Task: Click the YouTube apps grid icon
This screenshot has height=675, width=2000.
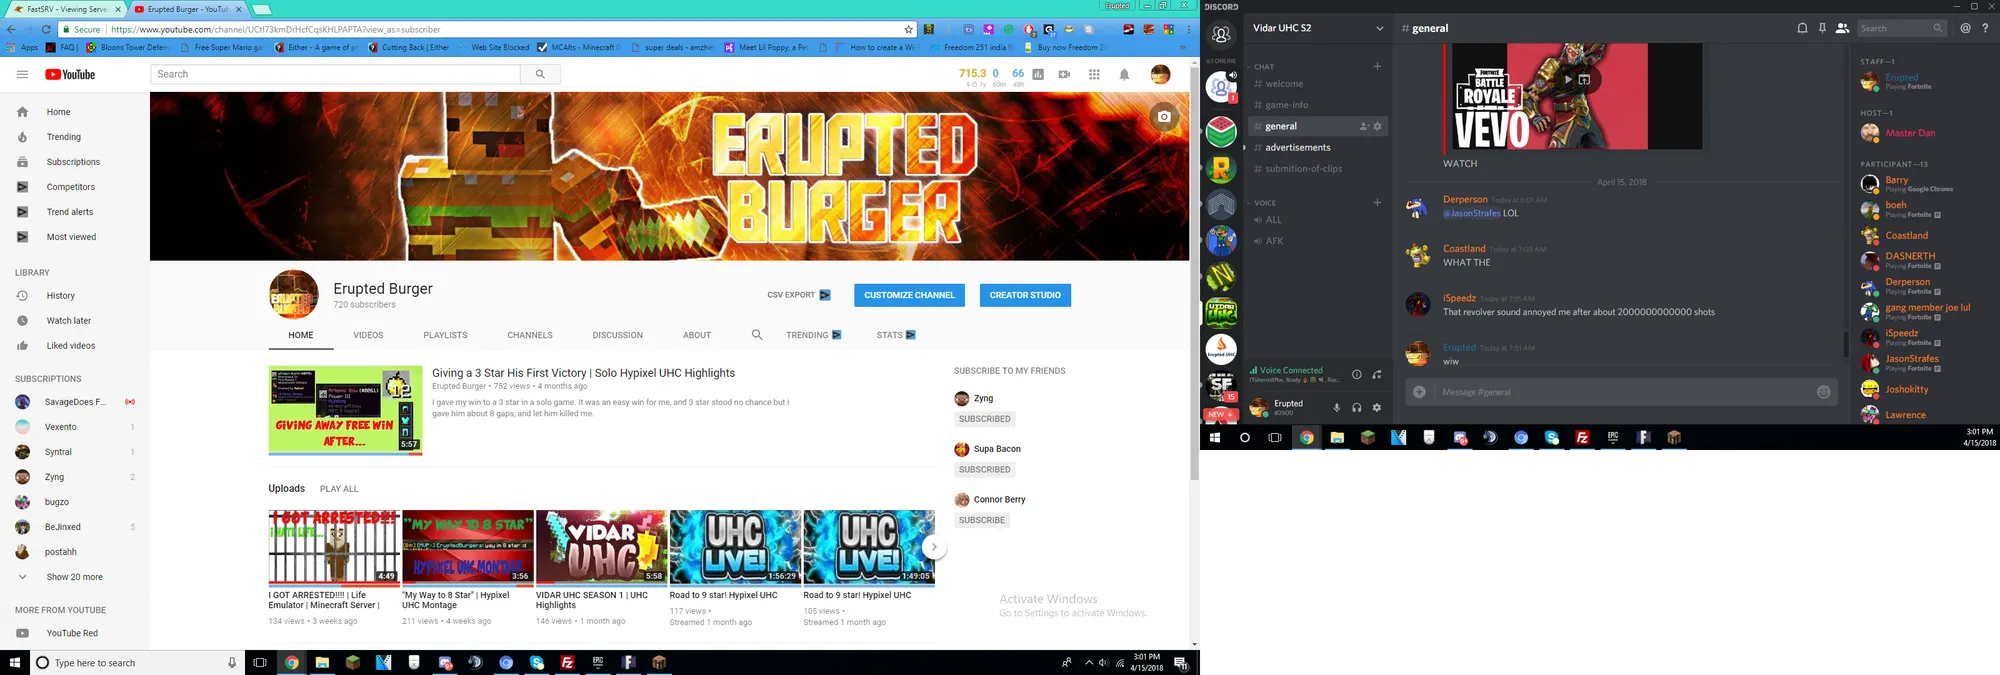Action: [x=1094, y=74]
